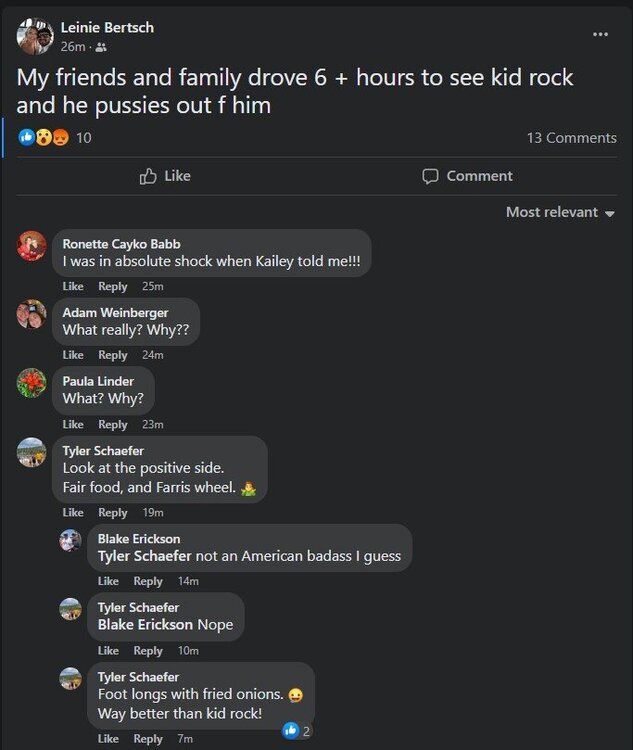Viewport: 633px width, 750px height.
Task: Click Paula Linder's flower avatar
Action: tap(32, 382)
